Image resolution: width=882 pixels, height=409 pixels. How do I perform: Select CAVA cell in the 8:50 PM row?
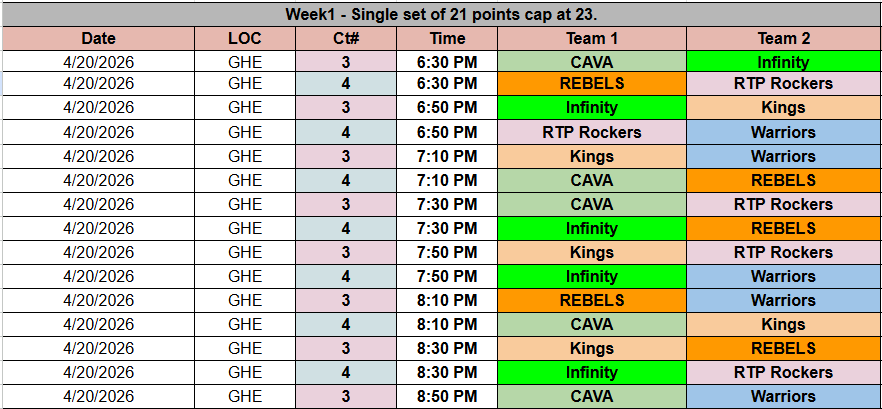click(x=591, y=396)
